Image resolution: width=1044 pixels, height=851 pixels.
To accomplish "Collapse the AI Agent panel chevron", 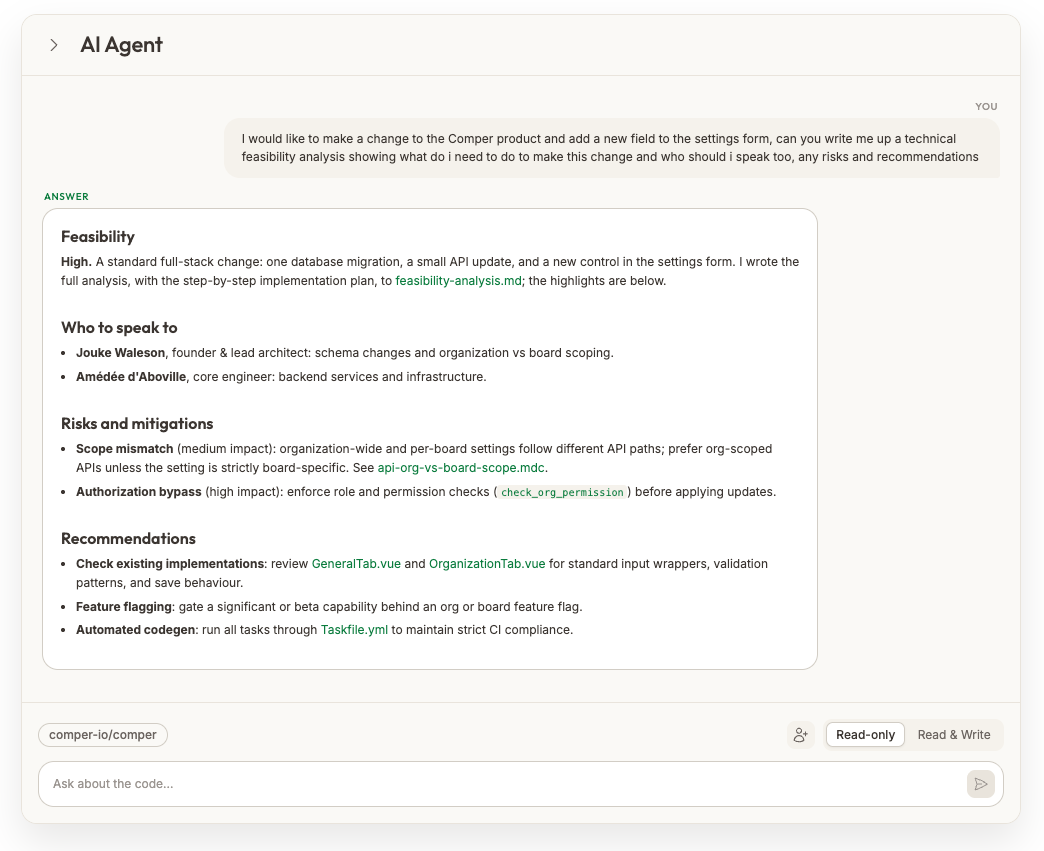I will point(54,45).
